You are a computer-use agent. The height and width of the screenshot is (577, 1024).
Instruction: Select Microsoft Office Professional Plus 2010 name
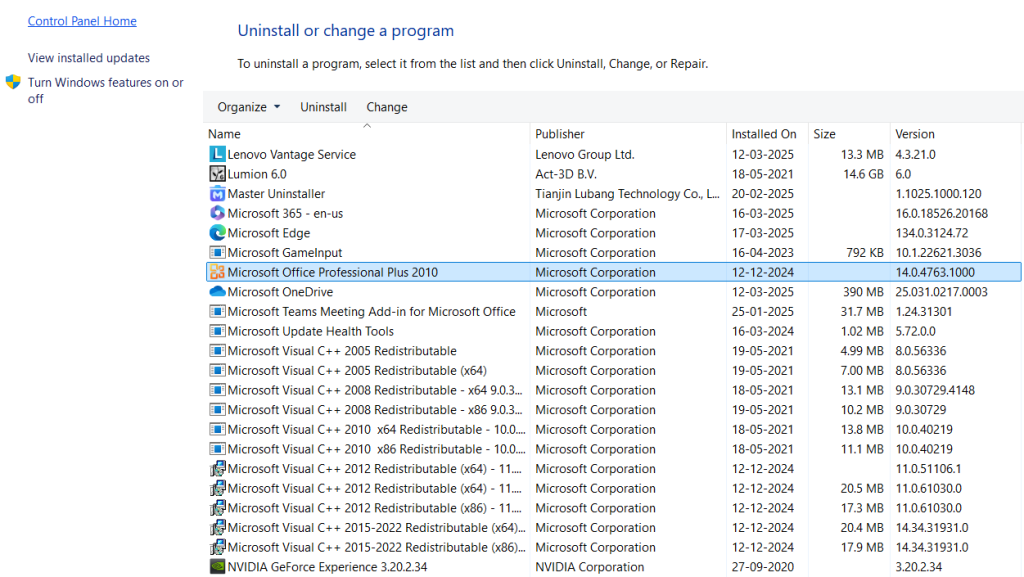tap(333, 272)
